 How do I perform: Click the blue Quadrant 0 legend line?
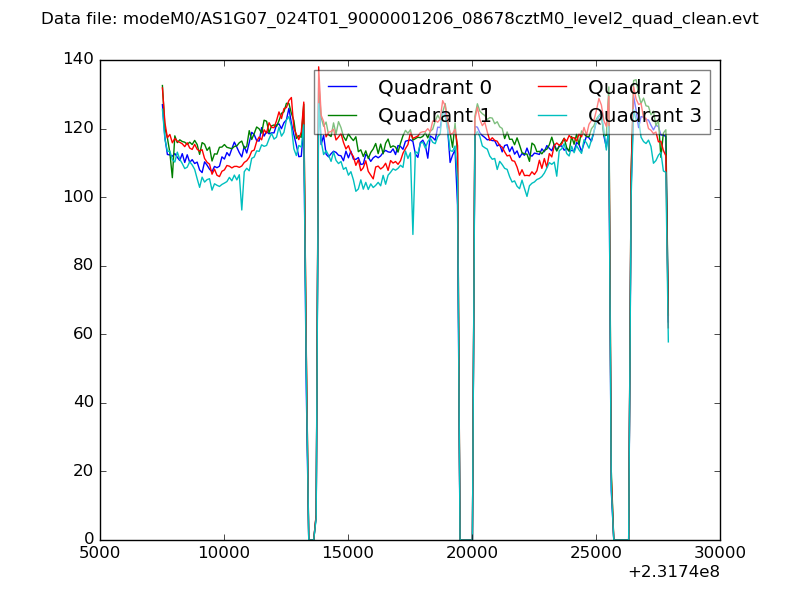(x=345, y=88)
